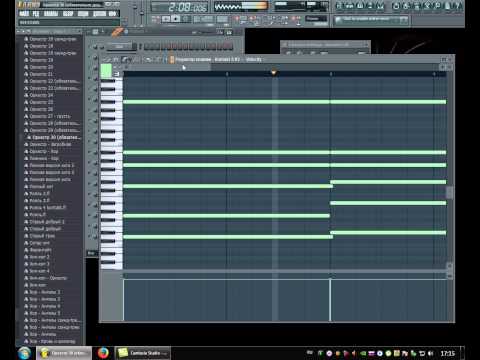The image size is (480, 360).
Task: Select browser item 'Оркестр 26'
Action: coord(41,109)
